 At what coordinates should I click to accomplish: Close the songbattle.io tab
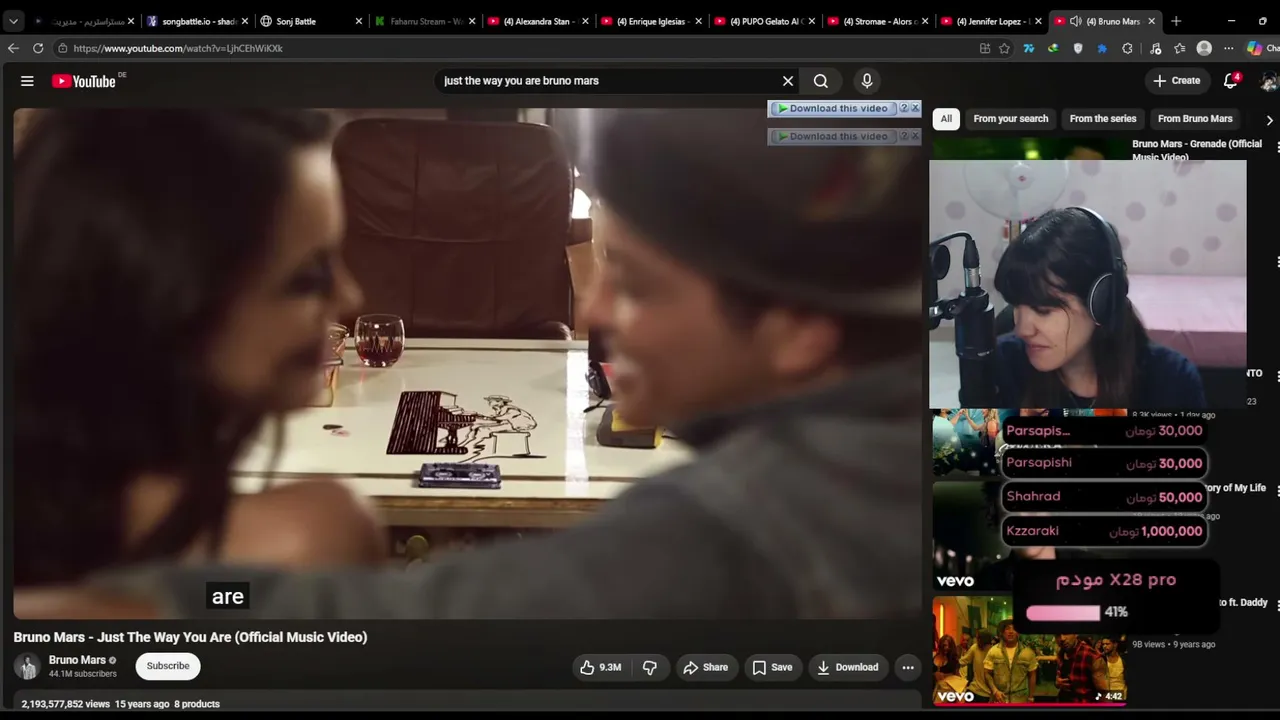[x=245, y=21]
